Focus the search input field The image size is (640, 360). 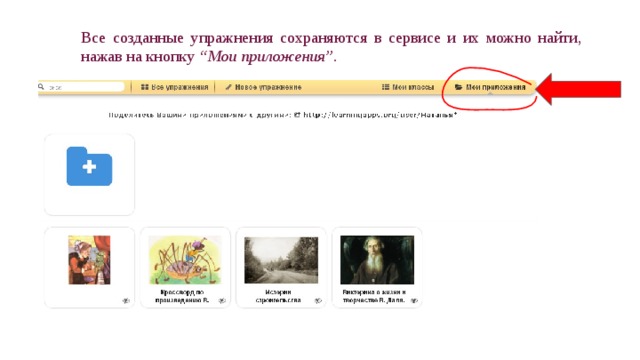click(85, 87)
